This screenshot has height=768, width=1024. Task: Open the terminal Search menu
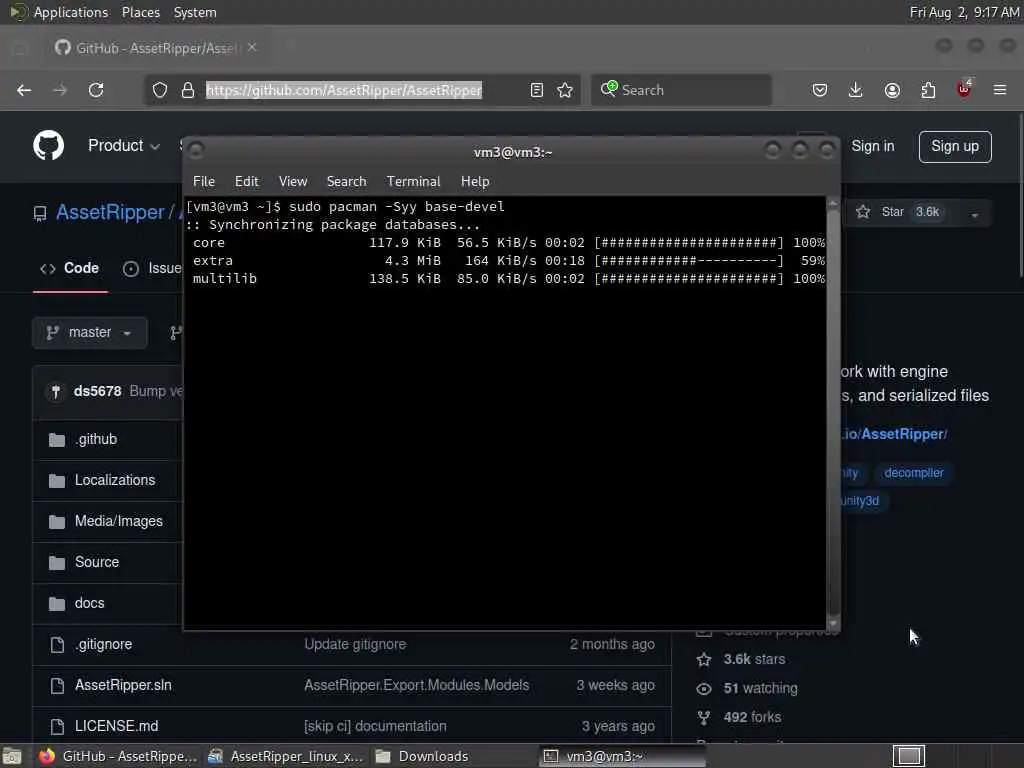pos(346,182)
